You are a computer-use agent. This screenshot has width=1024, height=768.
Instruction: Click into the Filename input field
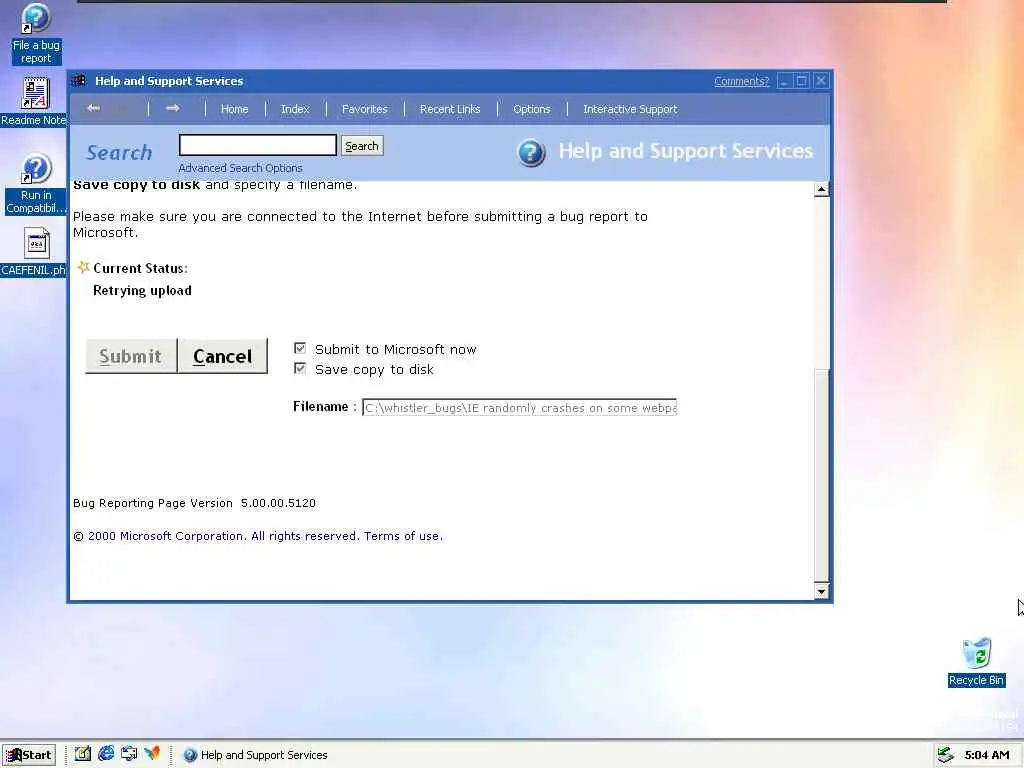pyautogui.click(x=519, y=408)
